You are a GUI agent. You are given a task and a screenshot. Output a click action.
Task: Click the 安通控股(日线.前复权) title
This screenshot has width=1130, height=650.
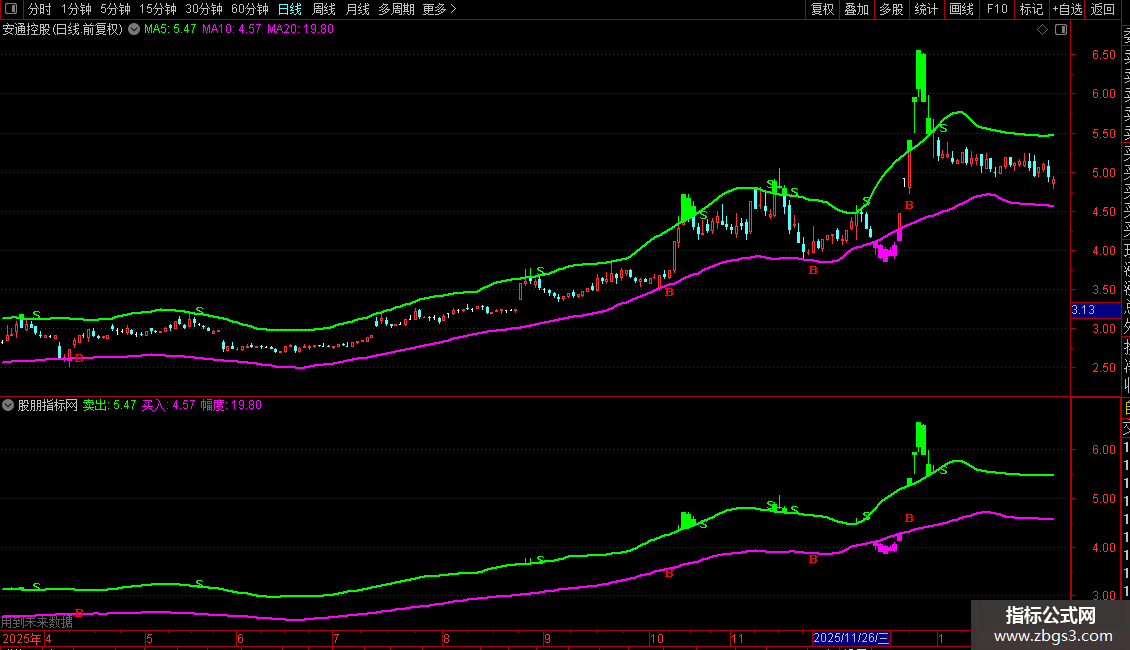(63, 29)
